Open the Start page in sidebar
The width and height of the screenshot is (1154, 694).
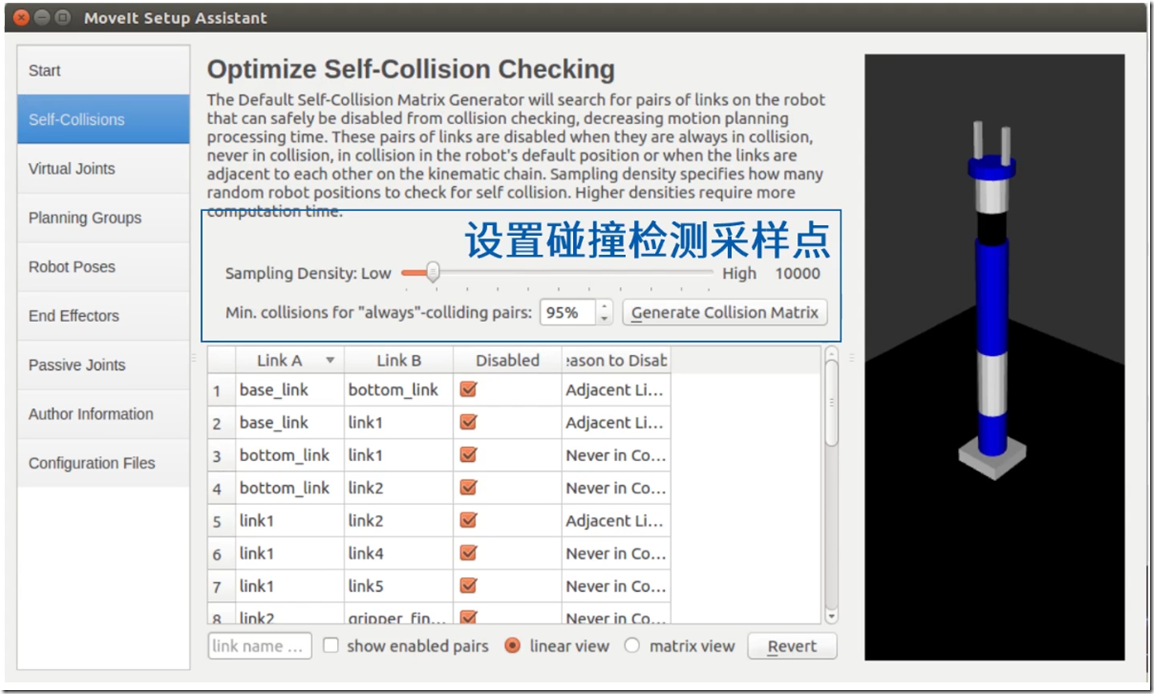[x=103, y=70]
